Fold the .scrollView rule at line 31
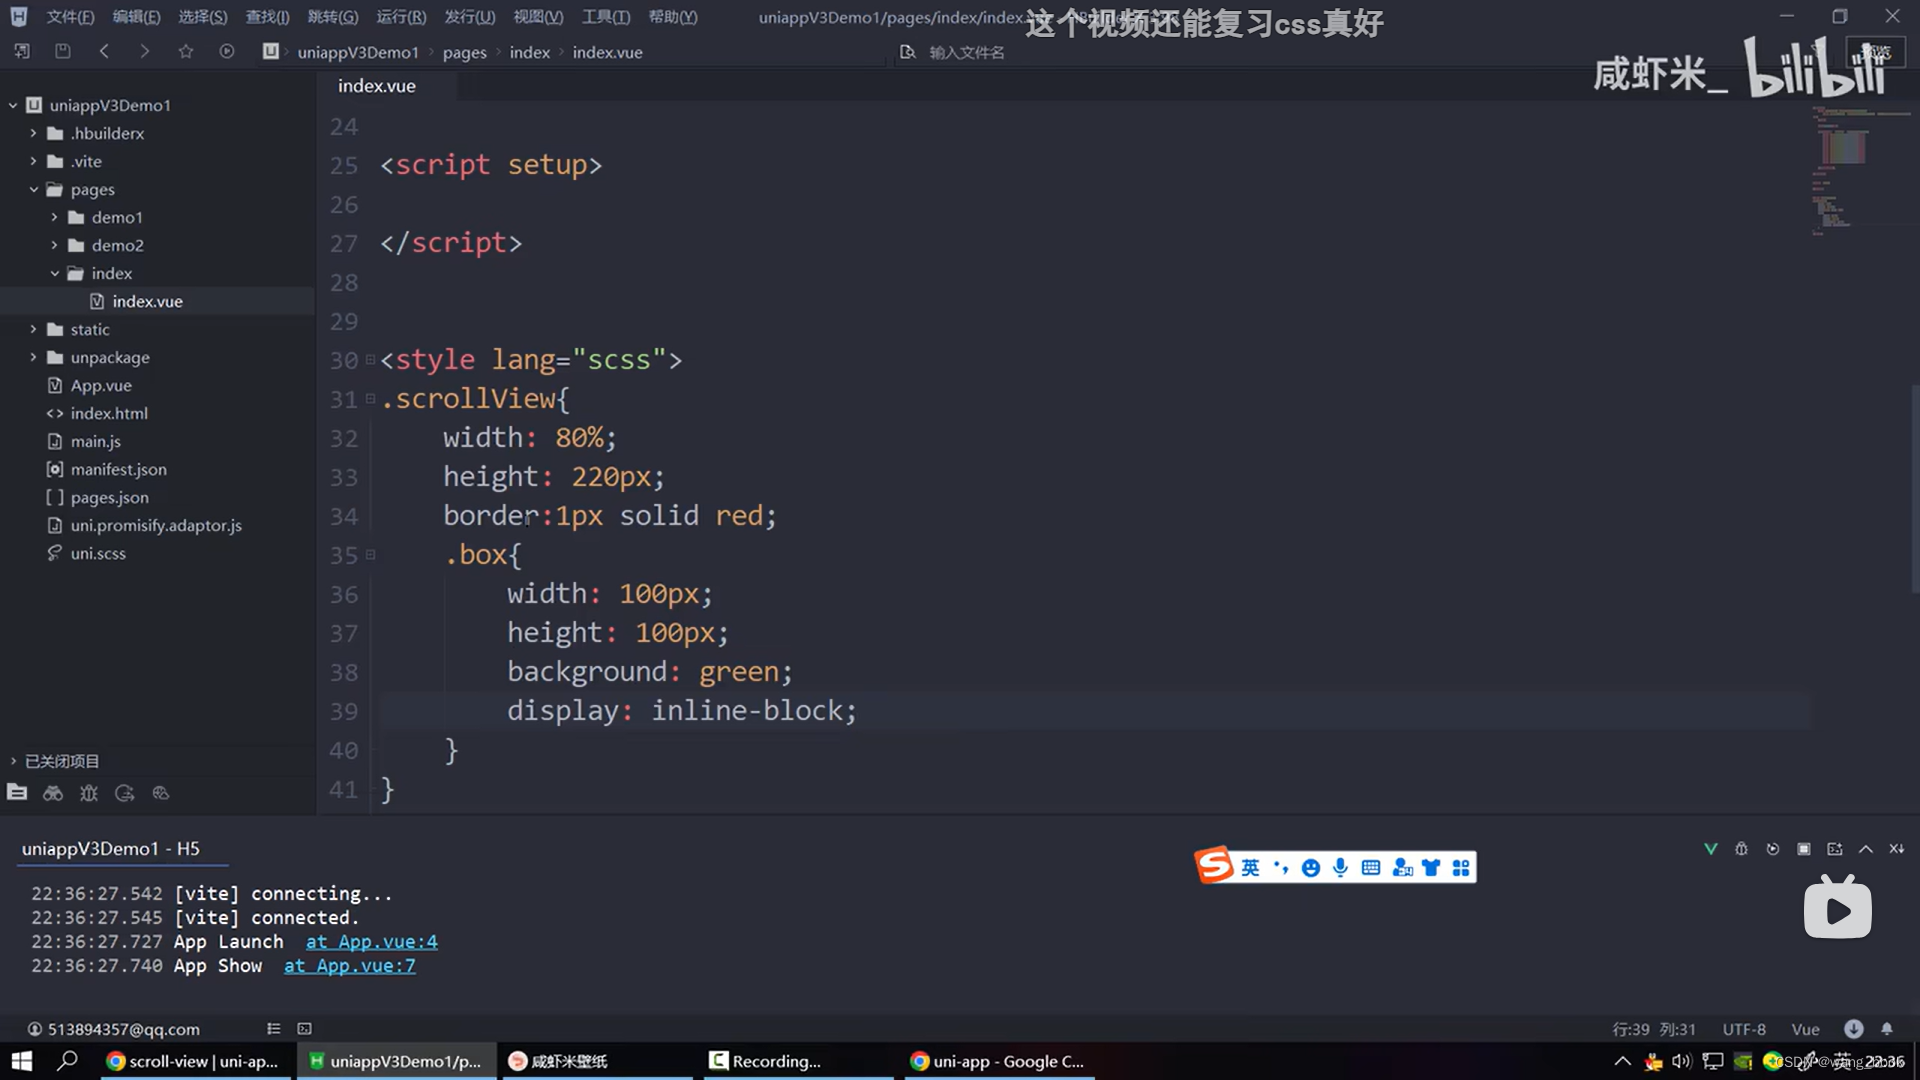Viewport: 1920px width, 1080px height. point(370,398)
